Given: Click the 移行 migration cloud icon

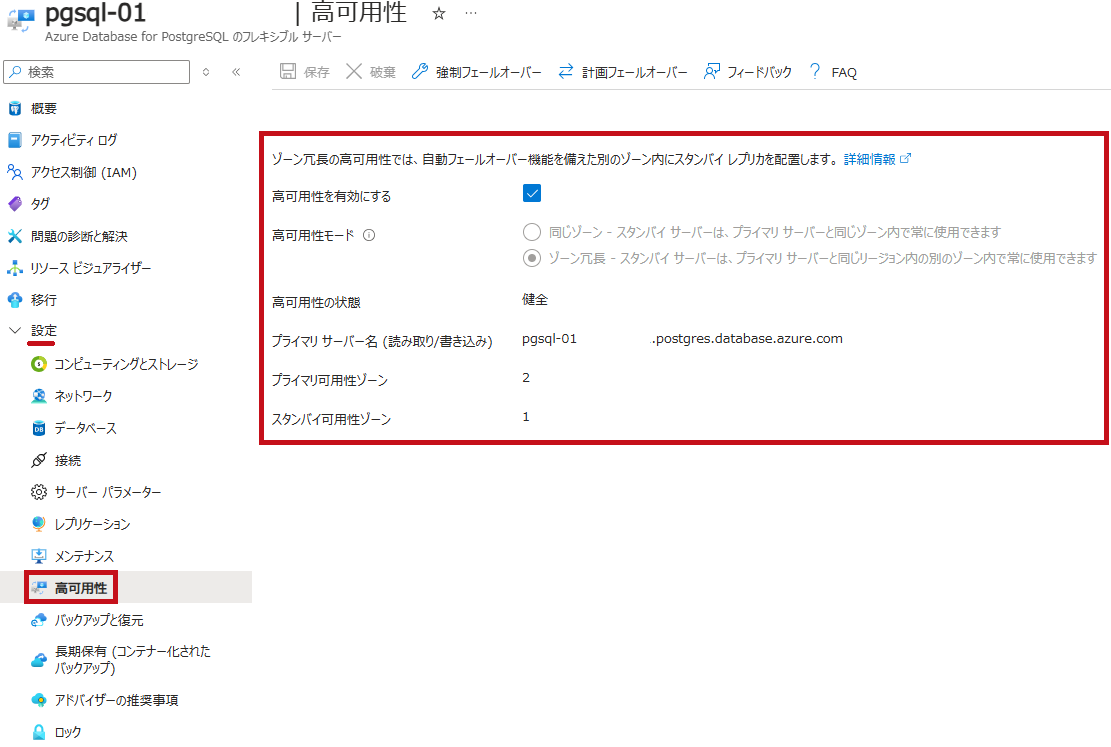Looking at the screenshot, I should [15, 300].
